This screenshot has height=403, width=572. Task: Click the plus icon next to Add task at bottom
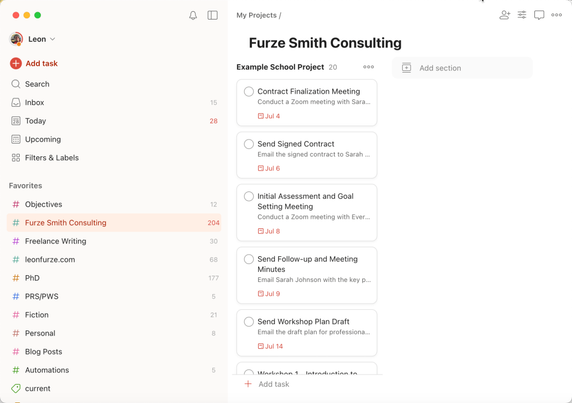[x=248, y=384]
